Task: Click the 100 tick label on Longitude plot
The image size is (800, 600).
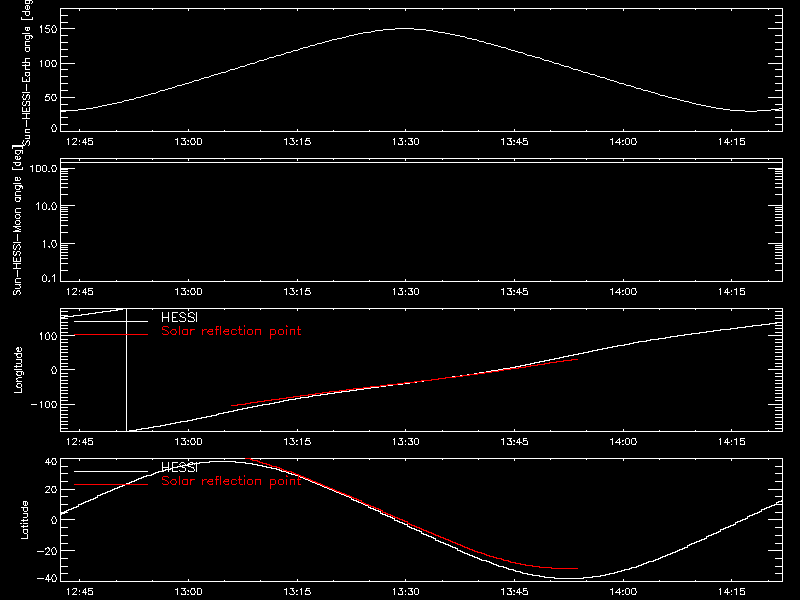Action: click(x=48, y=336)
